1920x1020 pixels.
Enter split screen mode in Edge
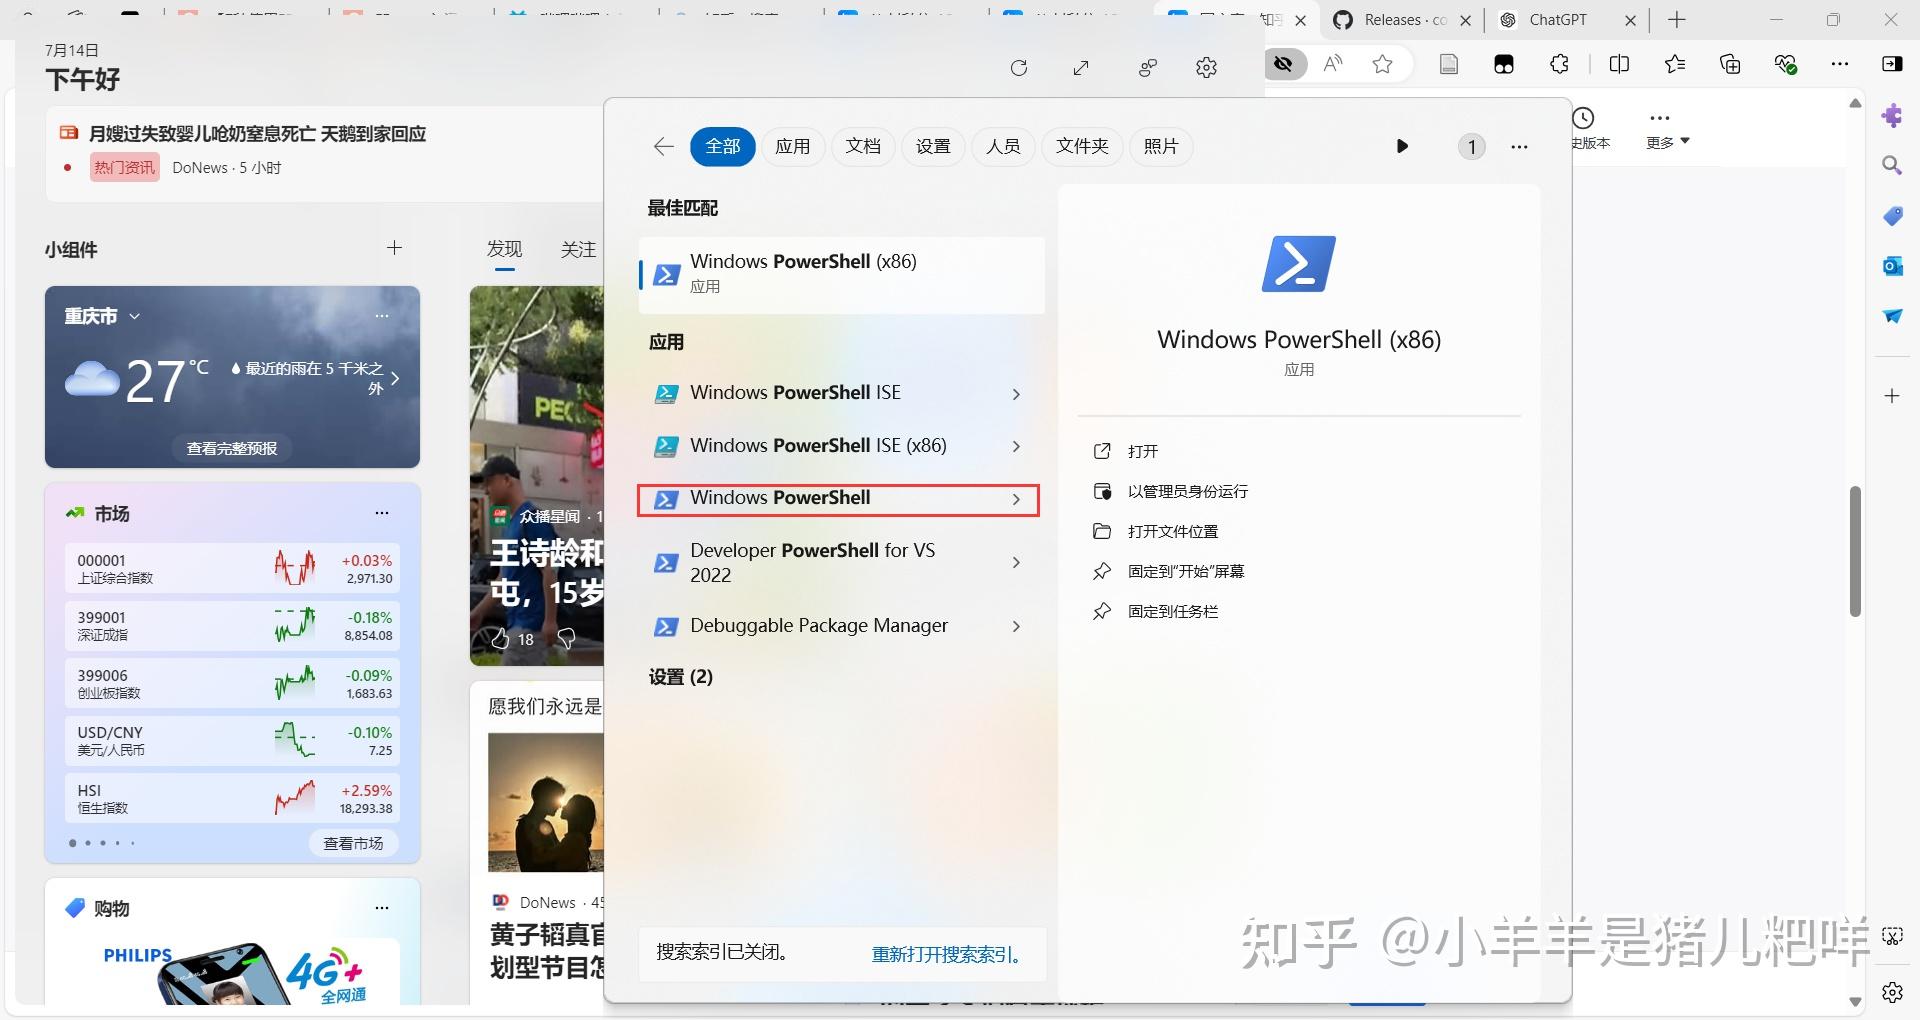pyautogui.click(x=1619, y=63)
